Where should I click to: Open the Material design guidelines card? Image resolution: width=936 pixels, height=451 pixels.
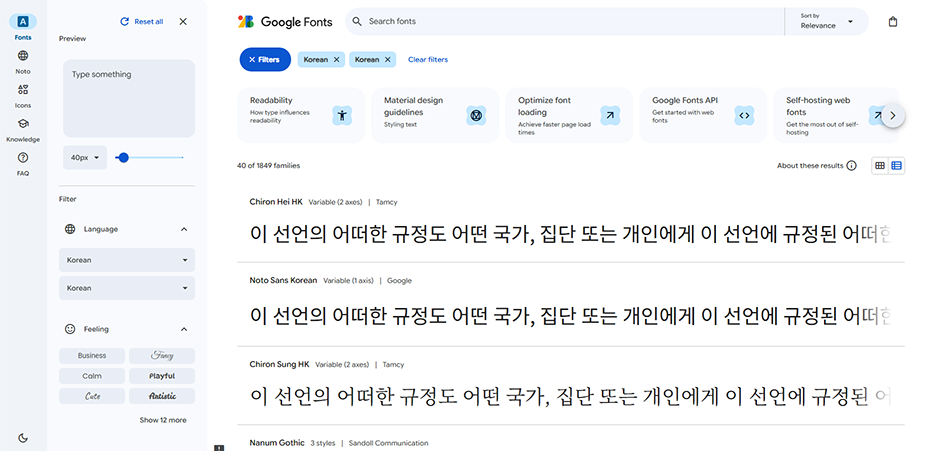click(x=435, y=115)
